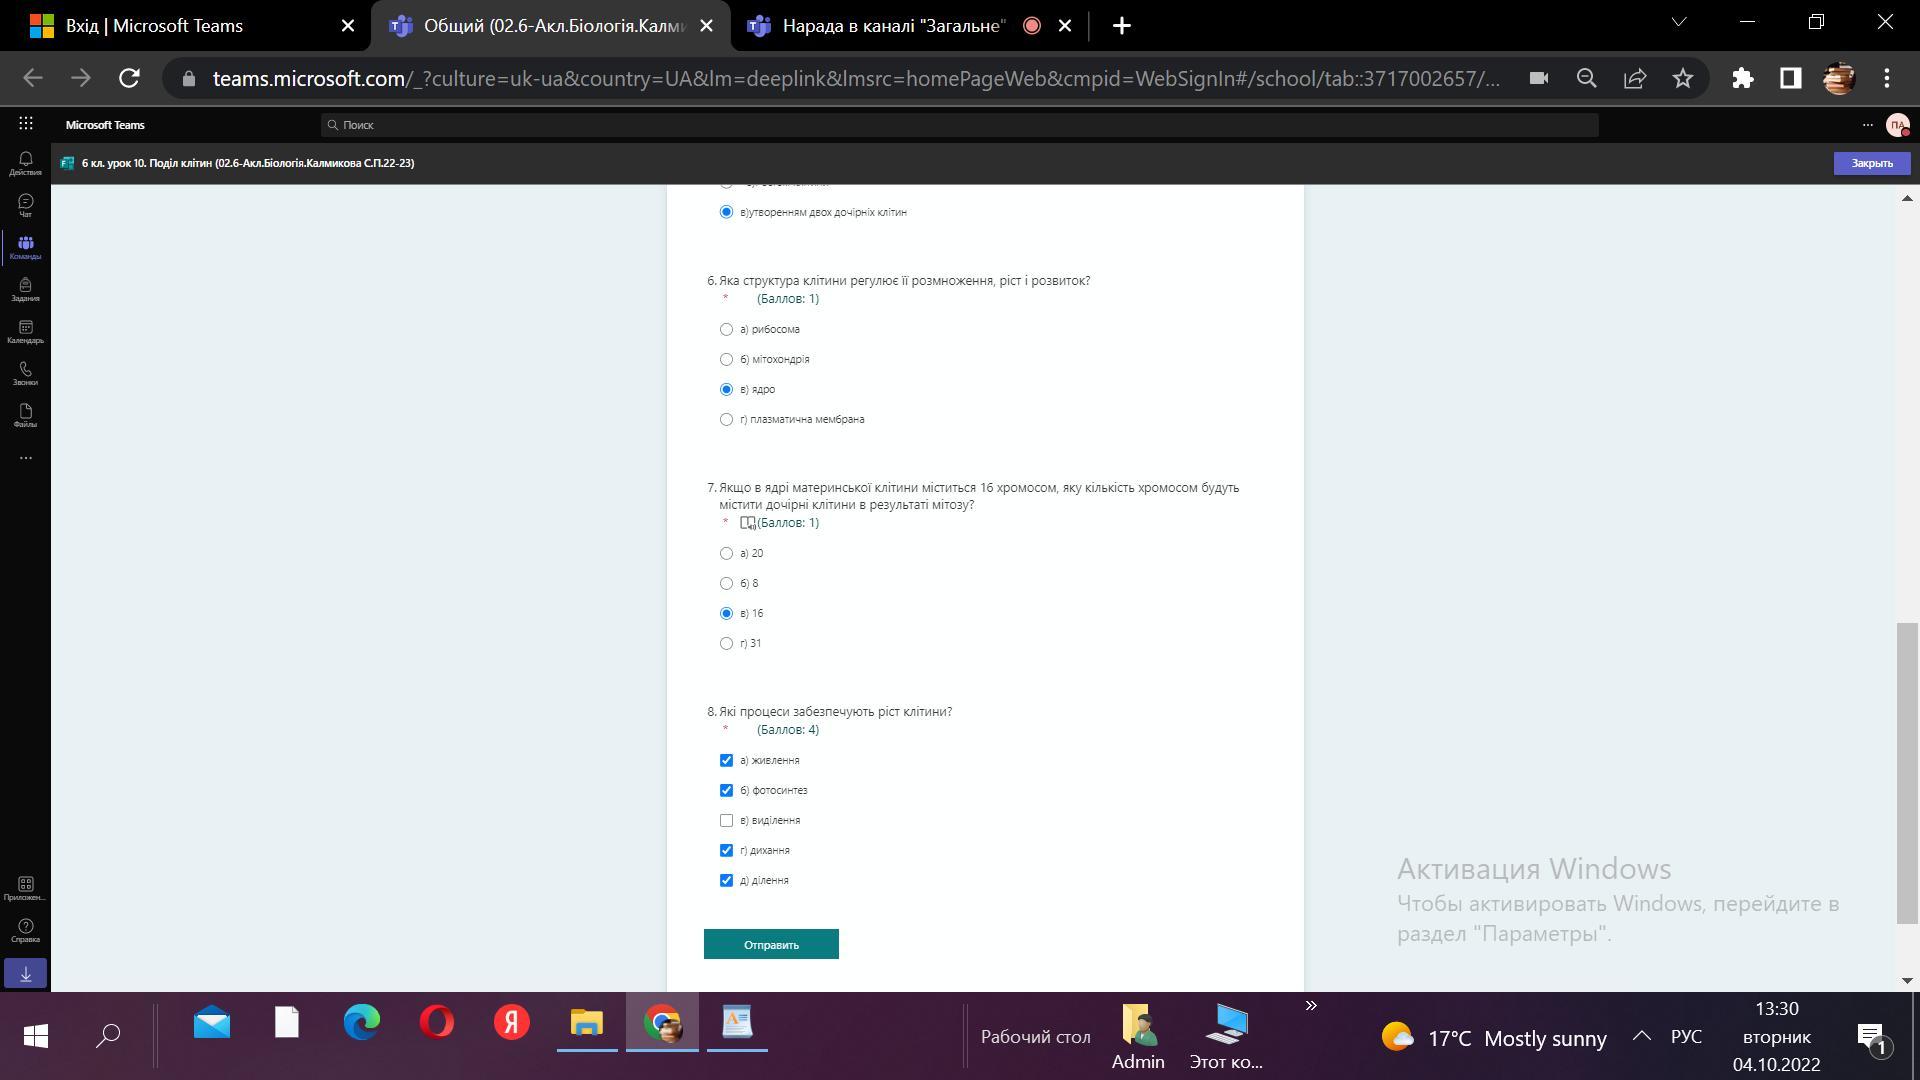Expand the sidebar more apps ellipsis

point(25,458)
